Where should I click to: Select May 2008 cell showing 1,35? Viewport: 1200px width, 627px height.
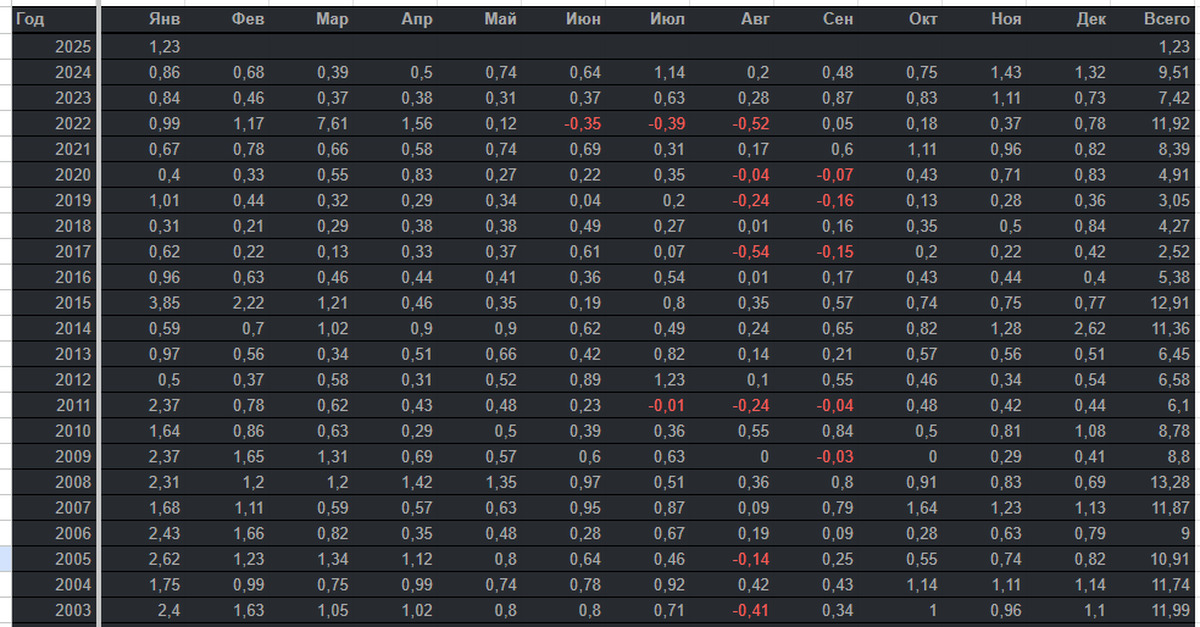(500, 482)
